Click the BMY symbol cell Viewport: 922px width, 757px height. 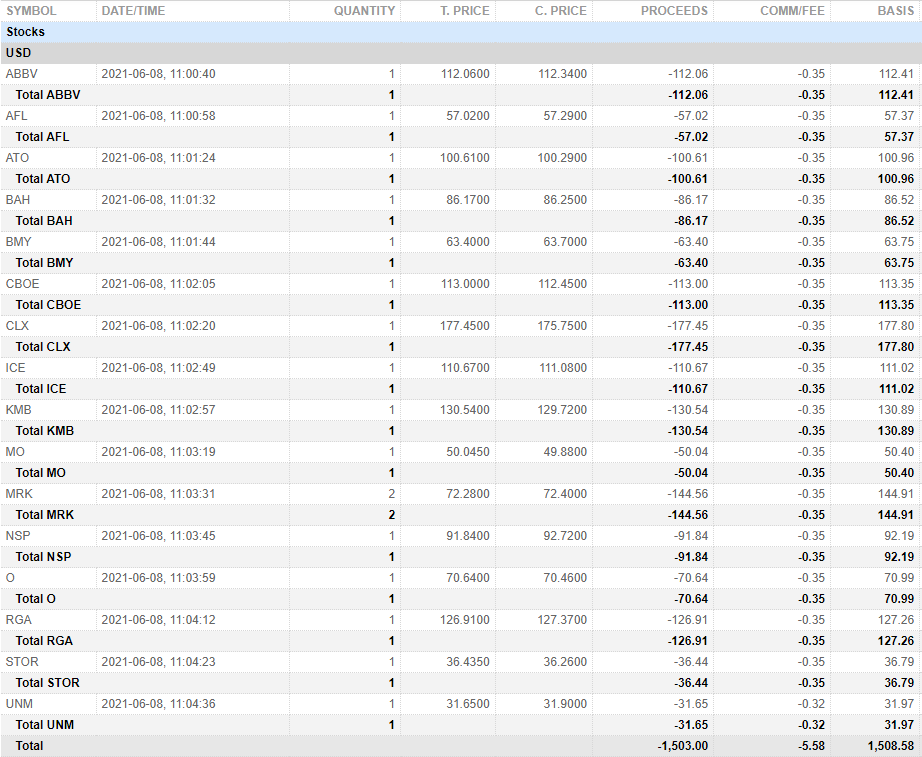coord(18,242)
